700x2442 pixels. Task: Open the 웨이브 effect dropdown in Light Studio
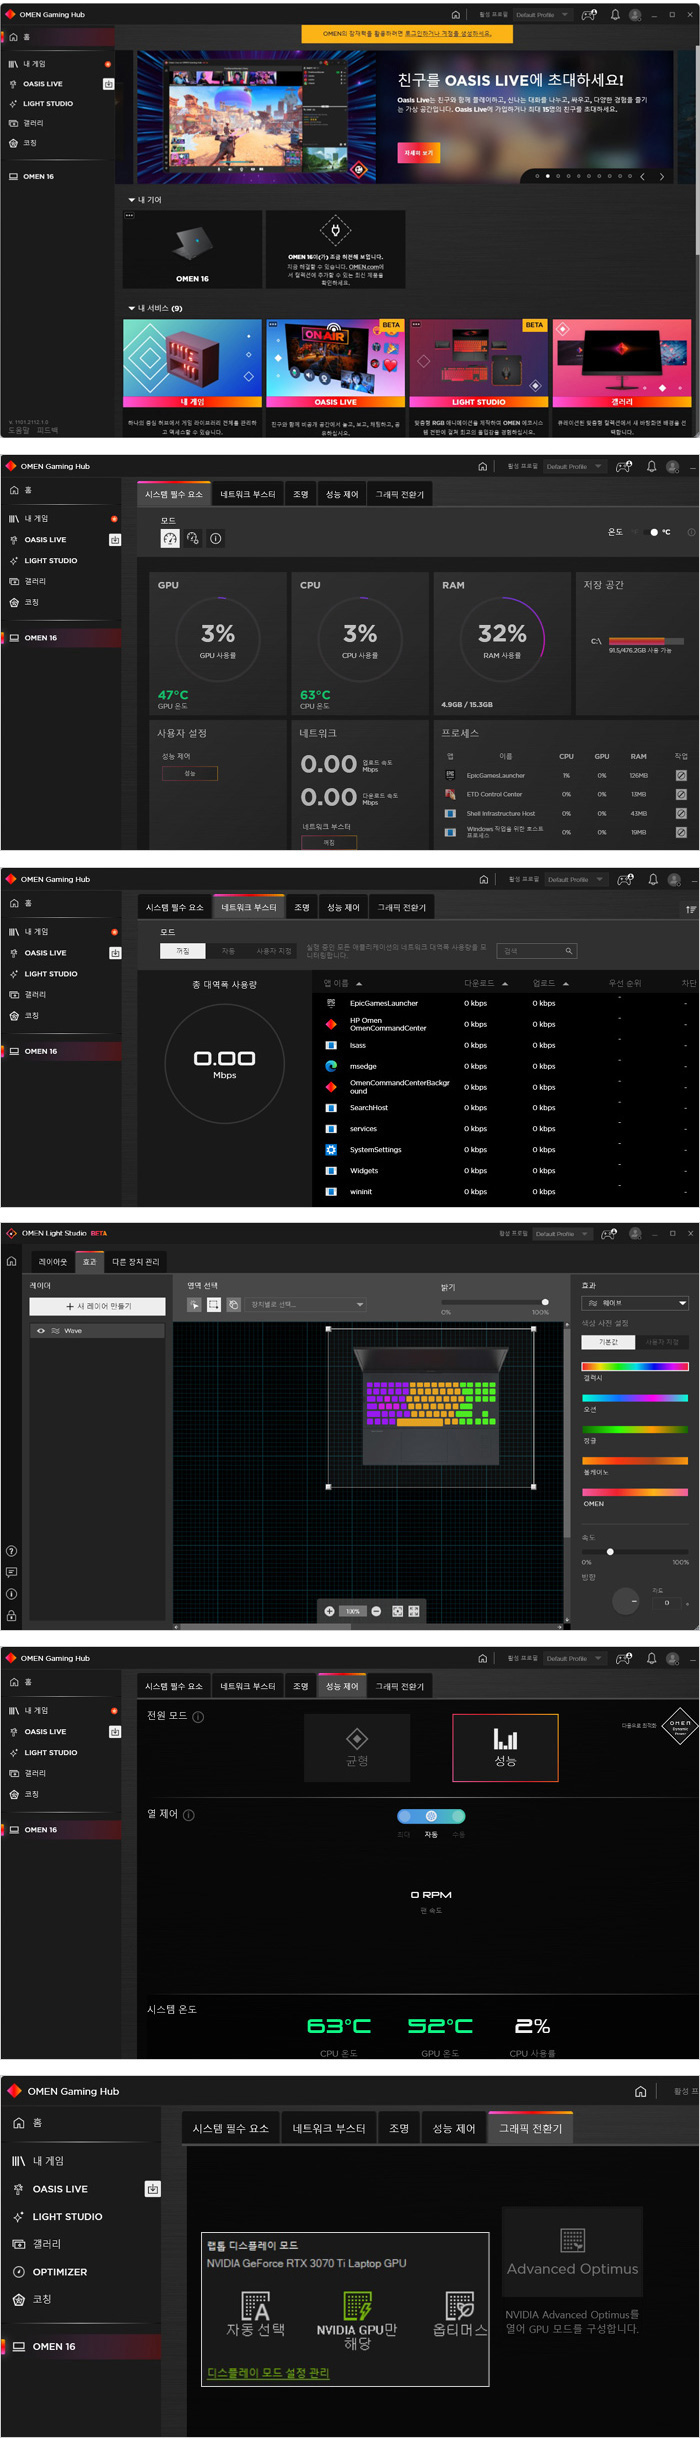click(x=635, y=1304)
